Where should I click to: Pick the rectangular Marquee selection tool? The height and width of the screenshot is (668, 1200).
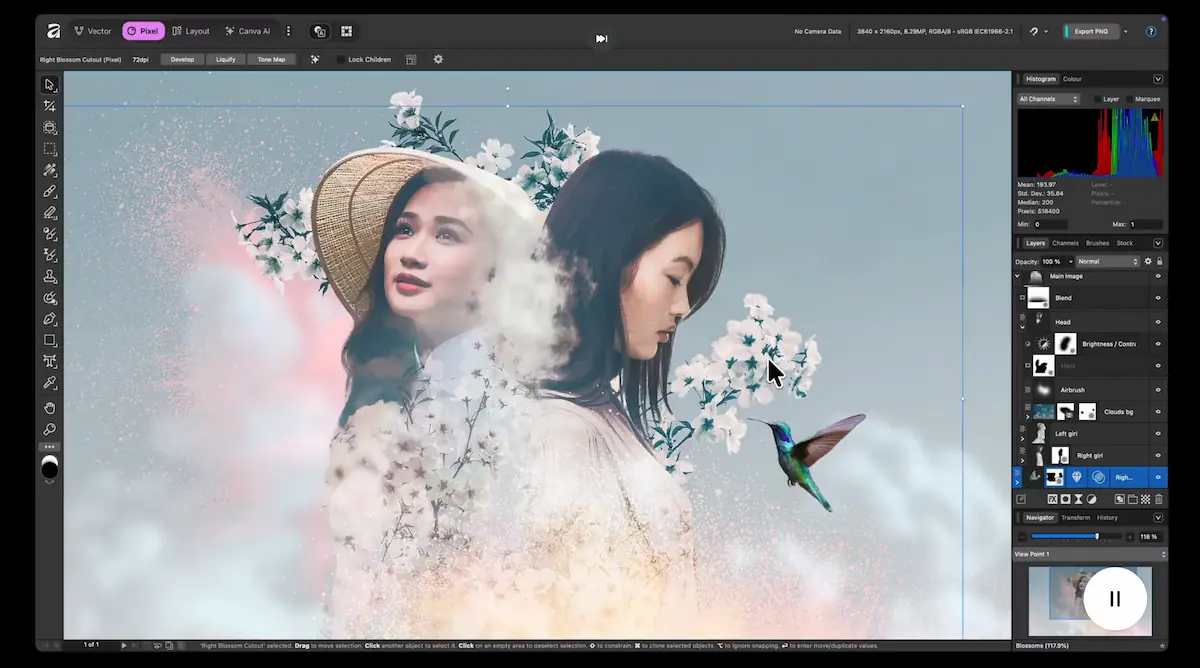click(x=50, y=149)
